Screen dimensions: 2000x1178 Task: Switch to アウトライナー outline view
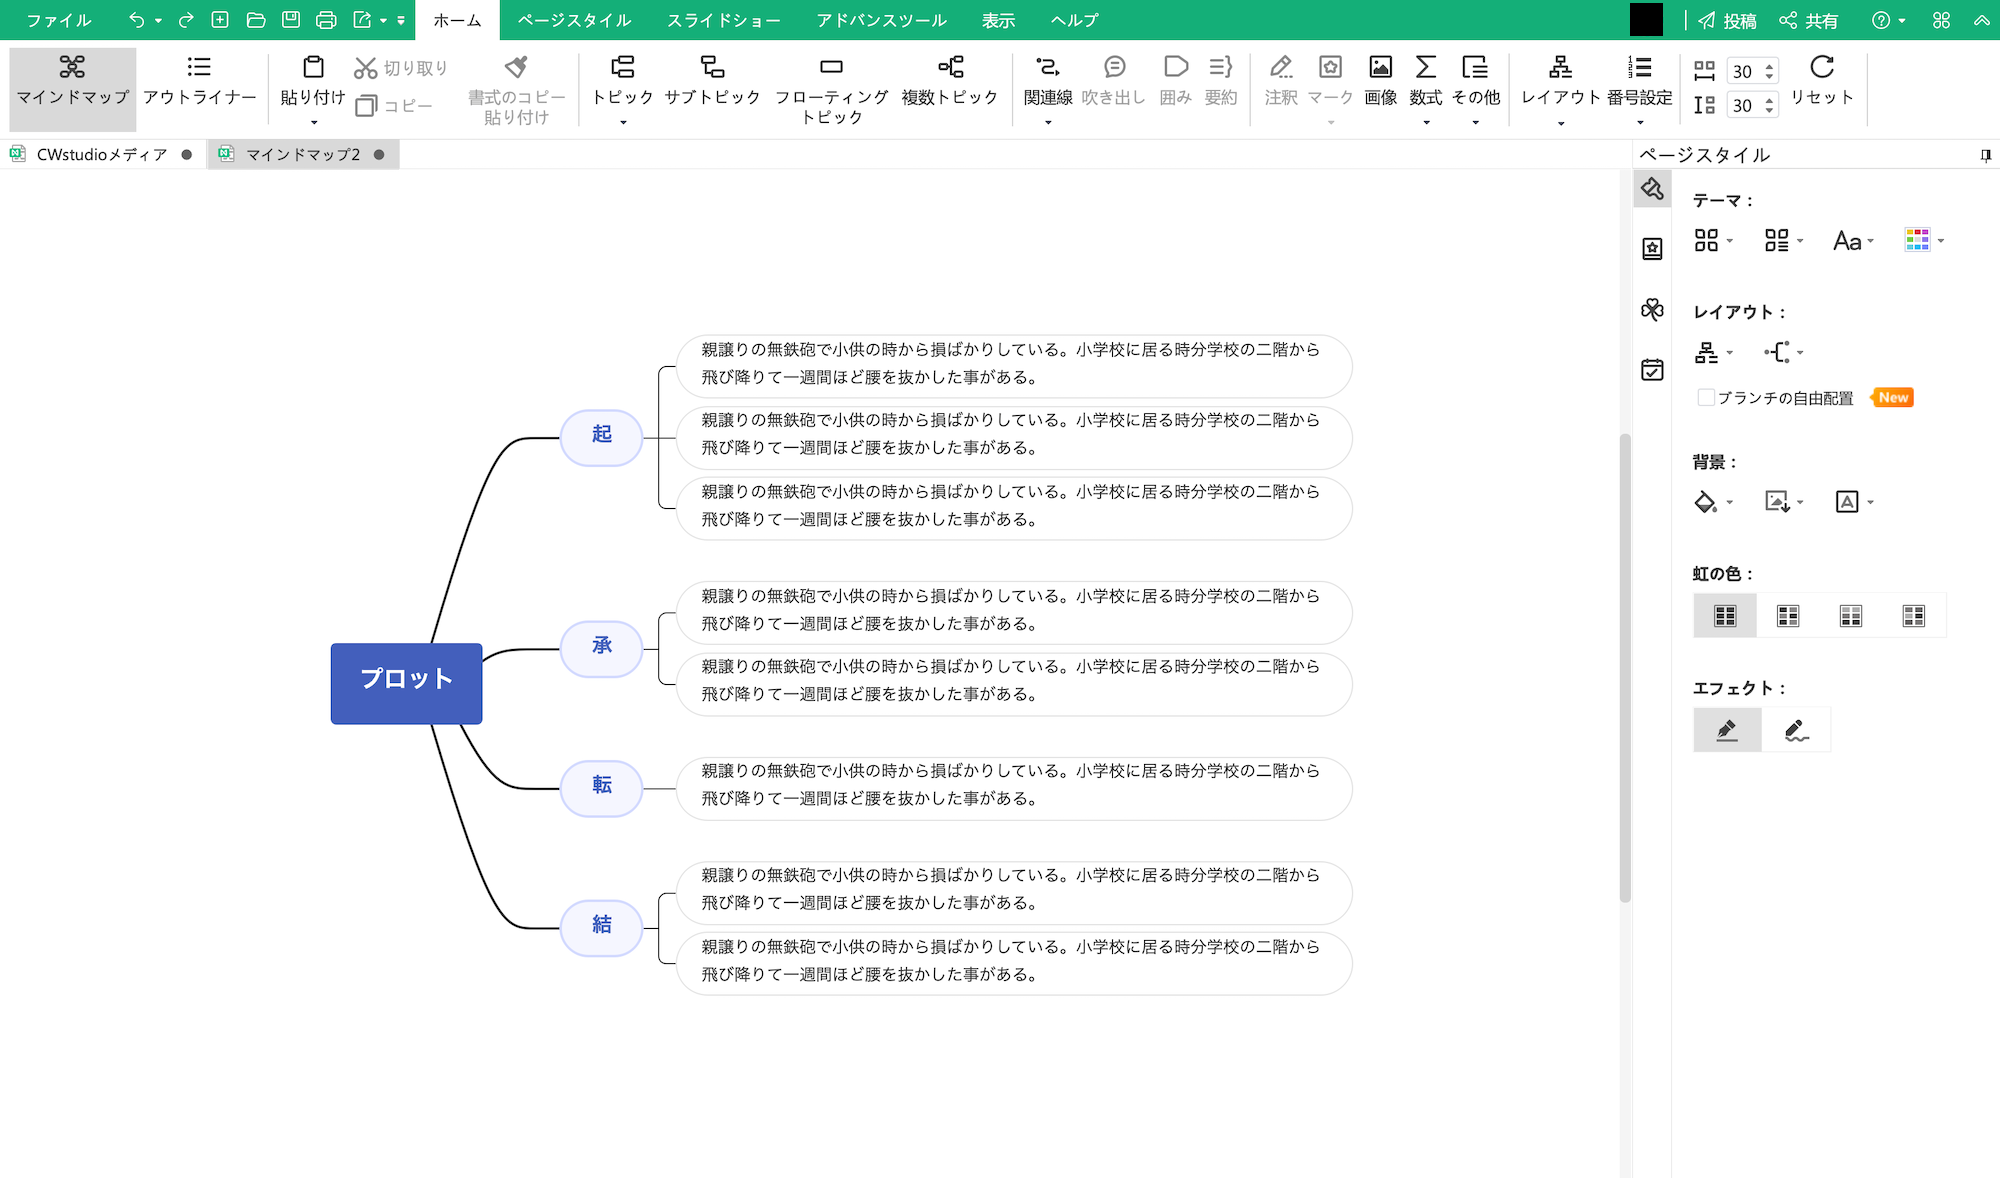200,80
